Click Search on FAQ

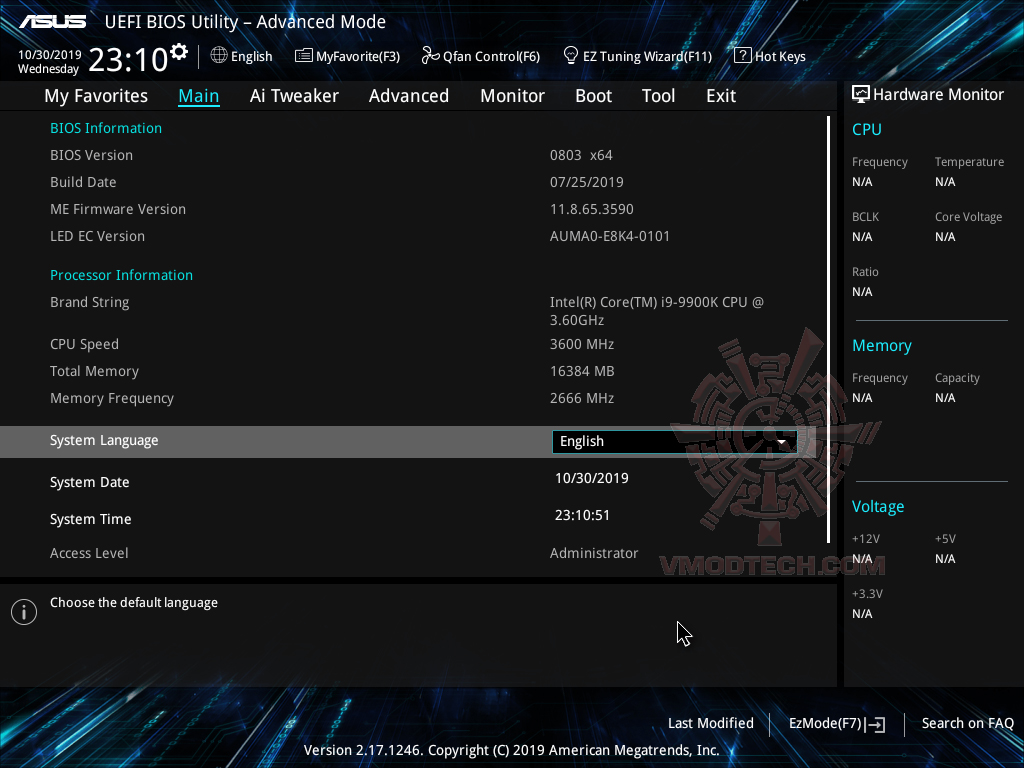point(967,723)
